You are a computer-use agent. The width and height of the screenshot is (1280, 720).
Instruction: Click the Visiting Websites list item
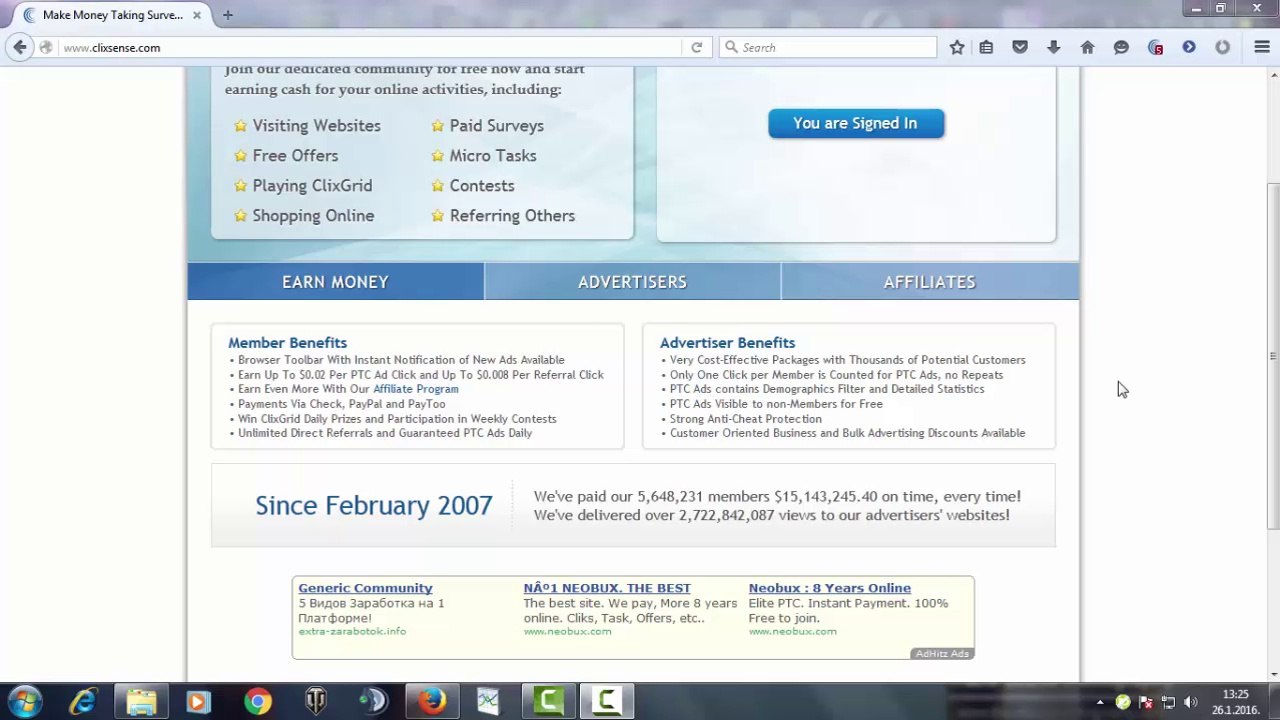point(316,126)
